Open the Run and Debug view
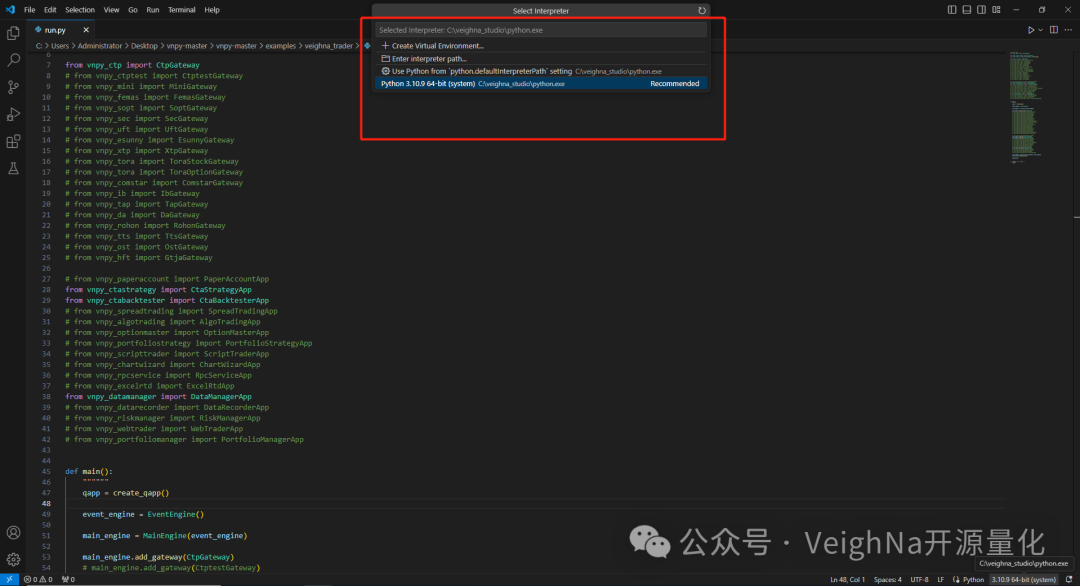This screenshot has width=1080, height=586. [13, 114]
